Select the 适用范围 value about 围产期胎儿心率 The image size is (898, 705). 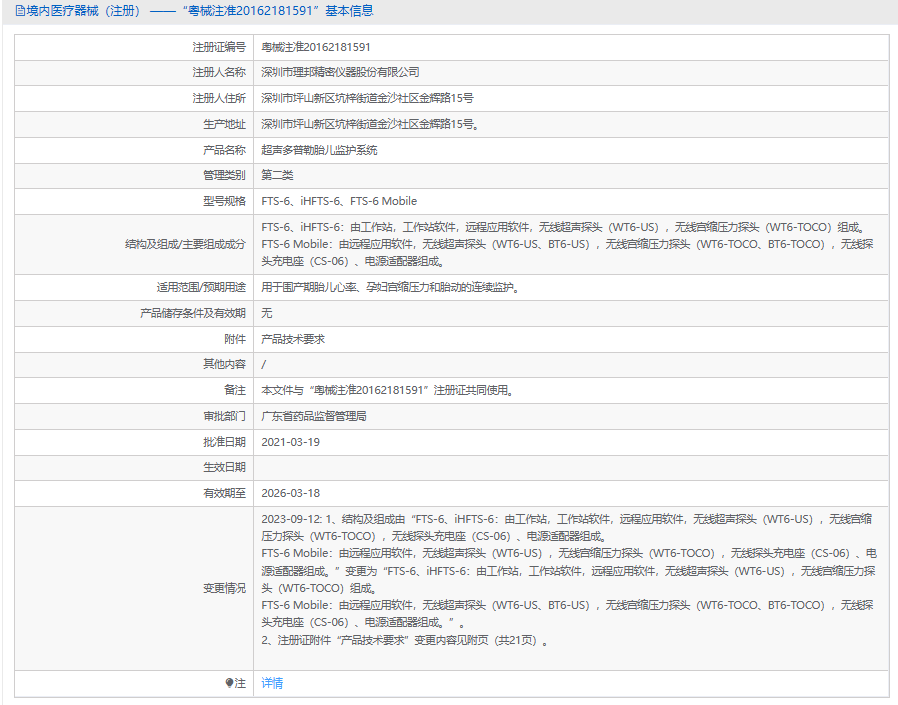390,287
